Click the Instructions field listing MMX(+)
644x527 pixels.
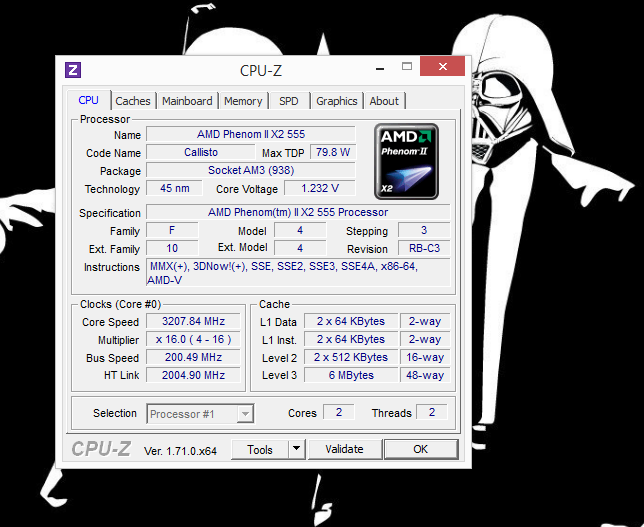(298, 273)
